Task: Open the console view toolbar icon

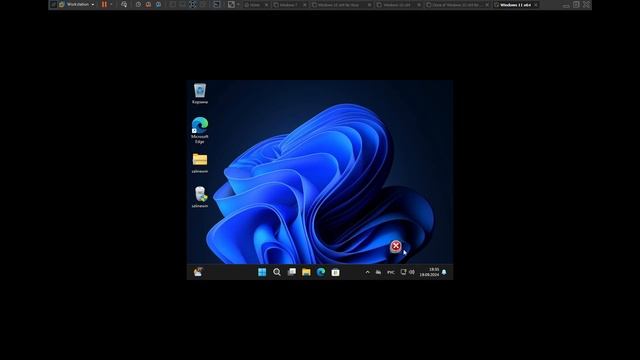Action: [x=216, y=4]
